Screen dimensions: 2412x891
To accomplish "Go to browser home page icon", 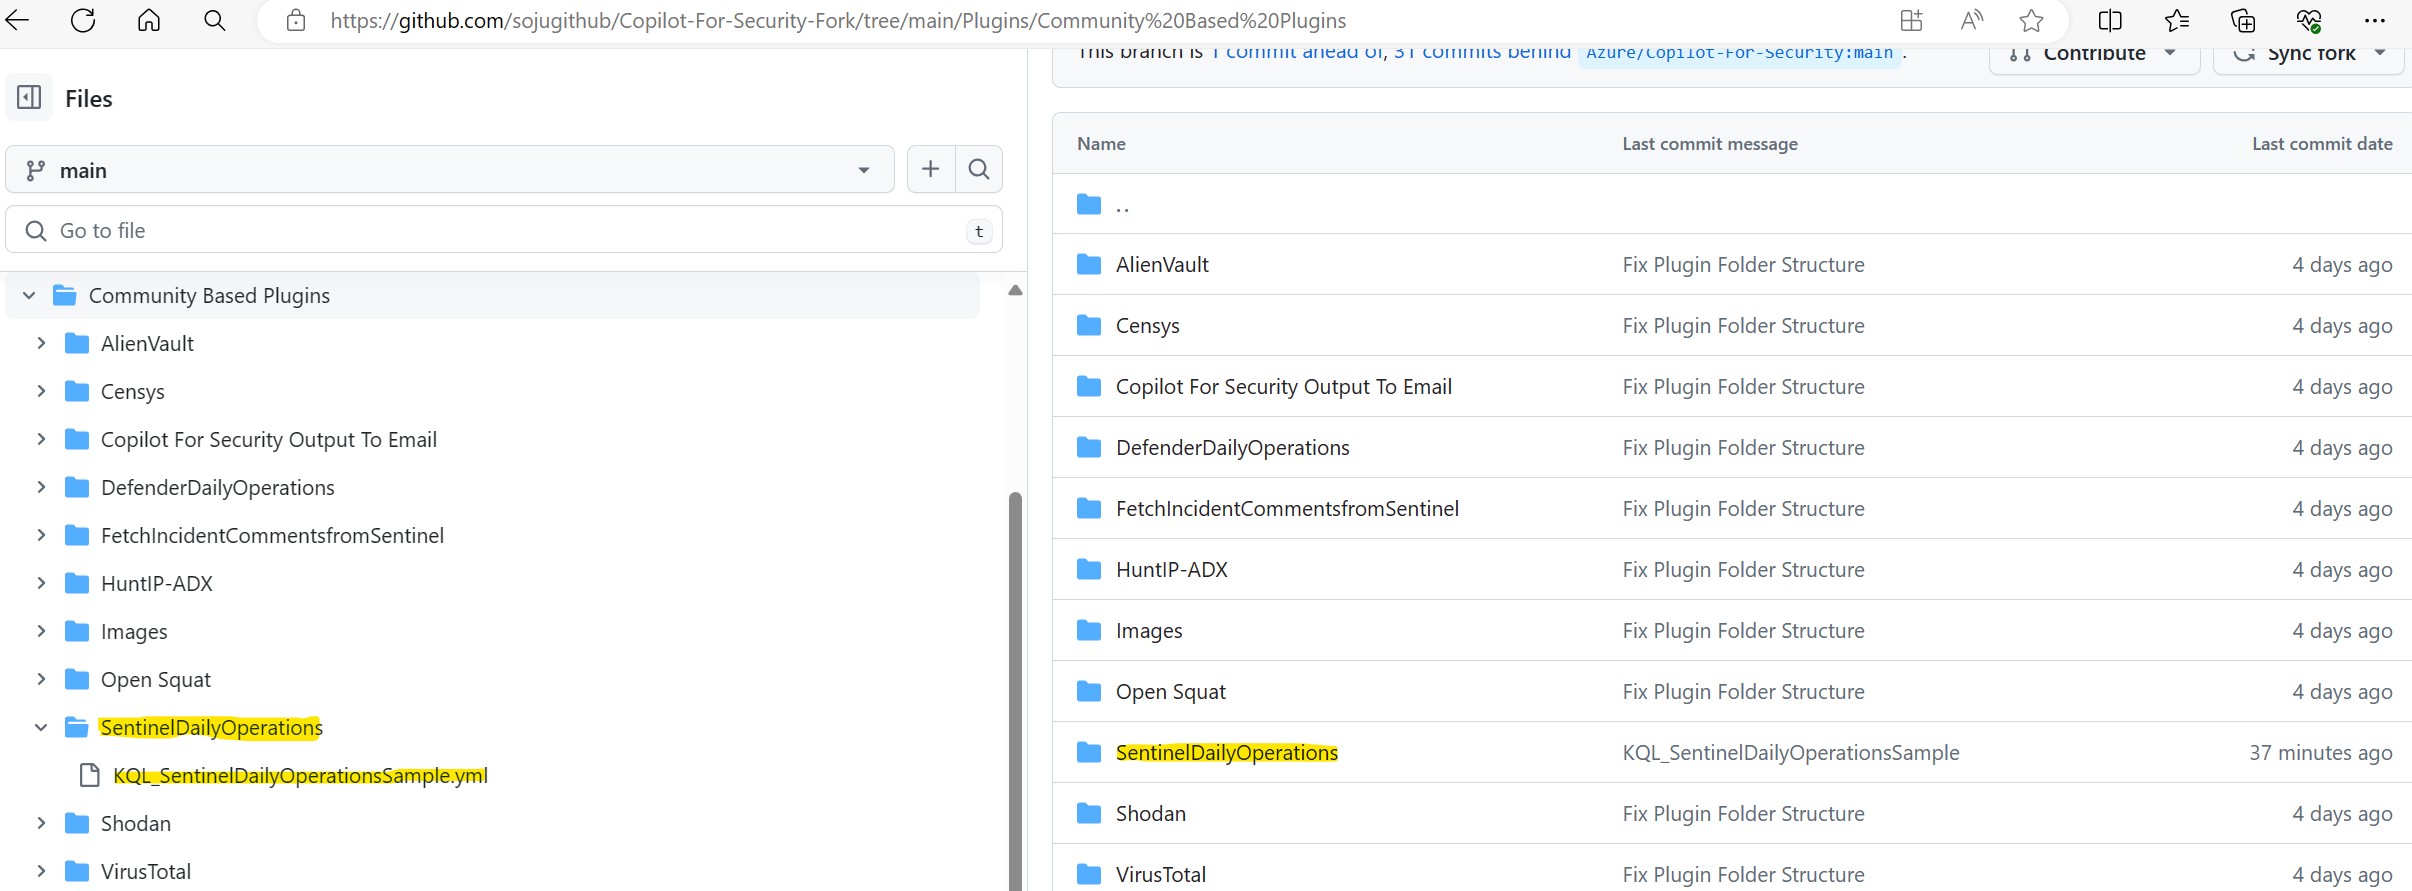I will [149, 21].
